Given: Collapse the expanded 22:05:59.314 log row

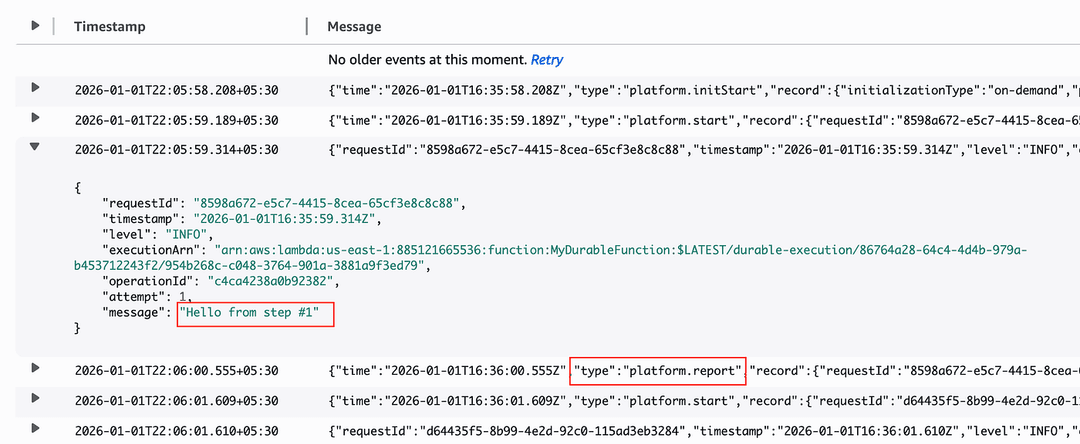Looking at the screenshot, I should pos(35,147).
